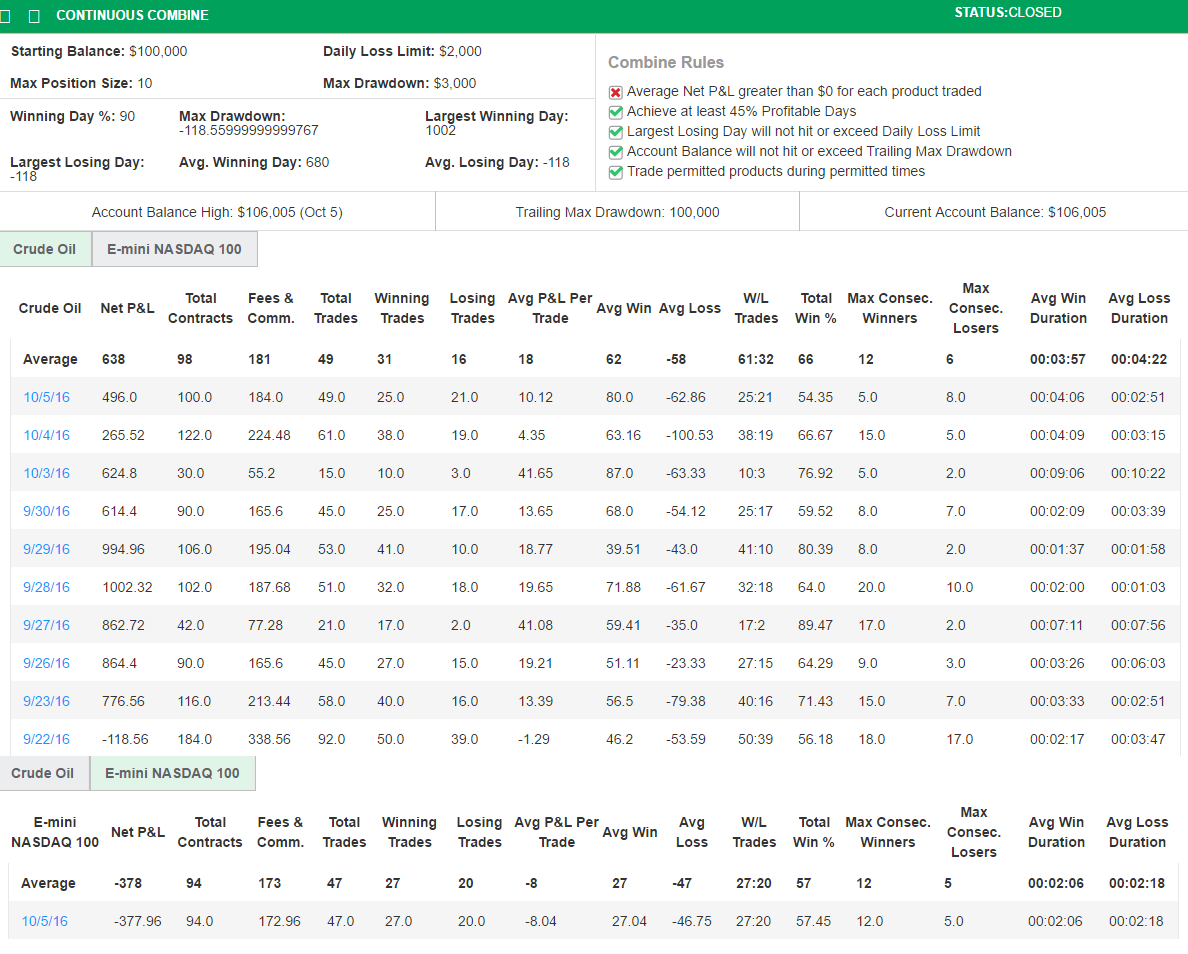Switch to the E-mini NASDAQ 100 tab
Image resolution: width=1188 pixels, height=954 pixels.
click(174, 248)
